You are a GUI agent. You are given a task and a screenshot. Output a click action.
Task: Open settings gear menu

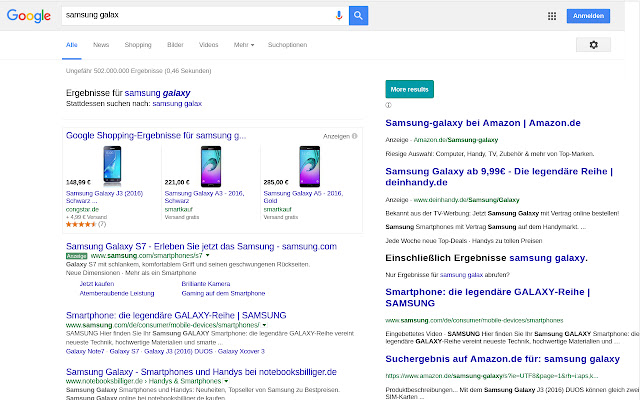[593, 45]
